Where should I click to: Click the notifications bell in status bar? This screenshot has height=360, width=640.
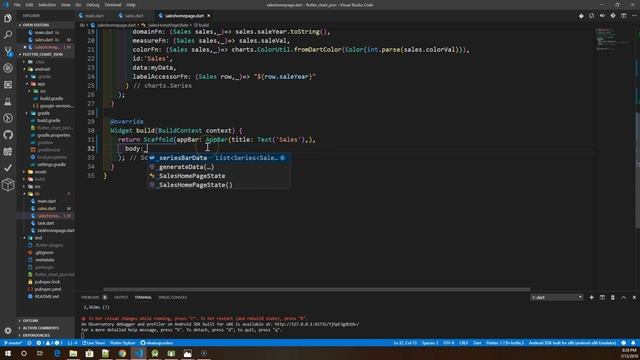633,343
